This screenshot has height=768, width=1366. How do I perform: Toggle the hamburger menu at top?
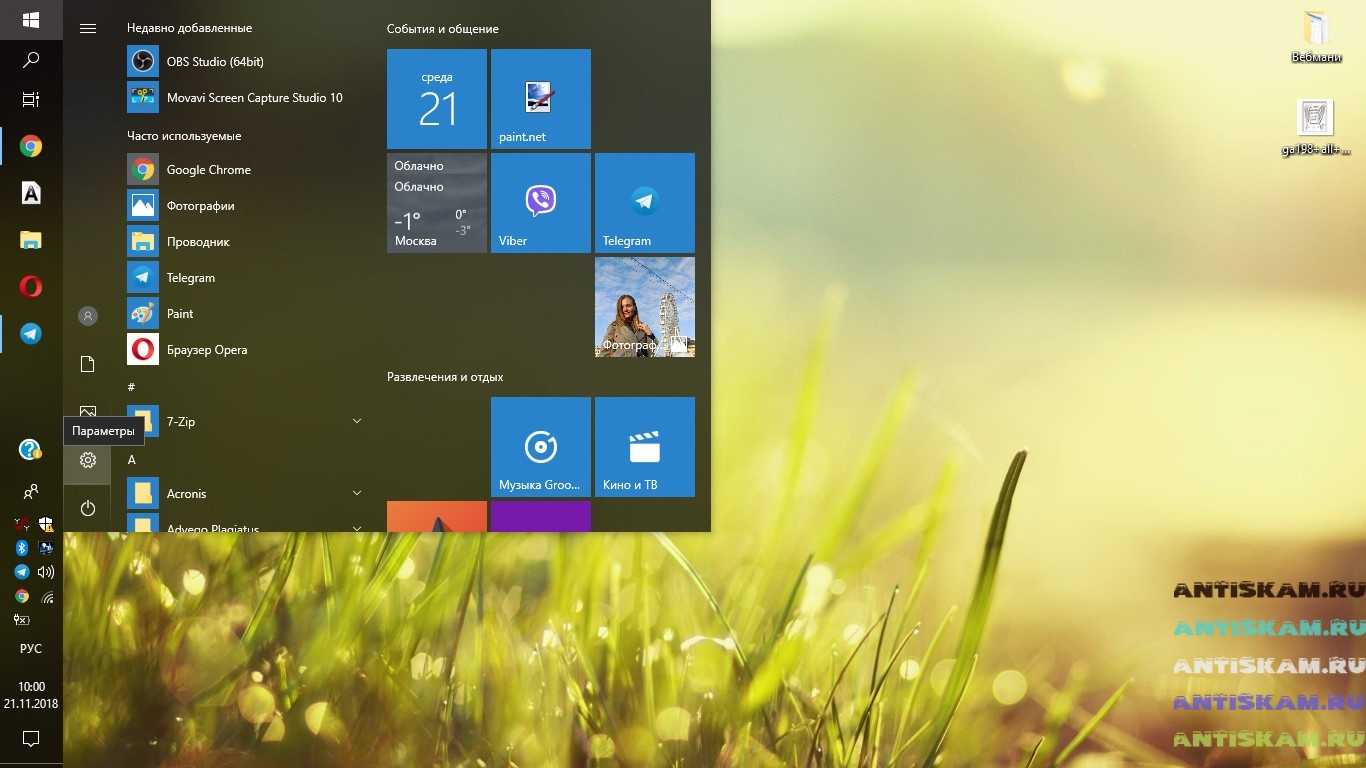(x=88, y=28)
